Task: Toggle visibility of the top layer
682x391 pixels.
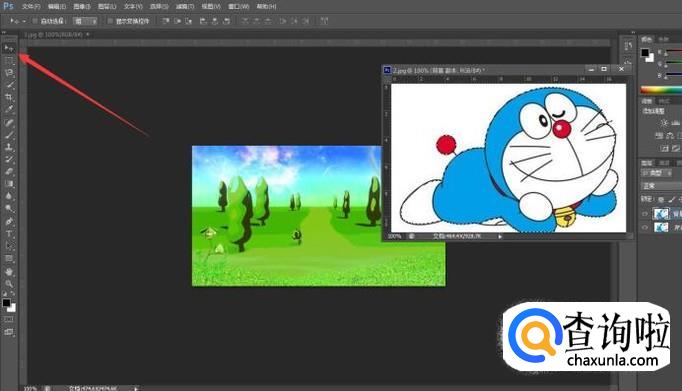Action: 645,214
